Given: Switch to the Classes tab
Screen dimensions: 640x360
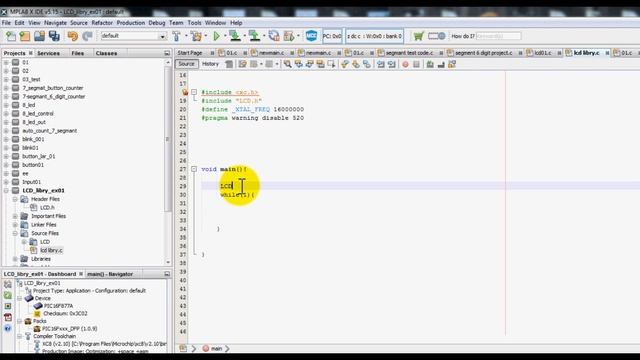Looking at the screenshot, I should 106,53.
